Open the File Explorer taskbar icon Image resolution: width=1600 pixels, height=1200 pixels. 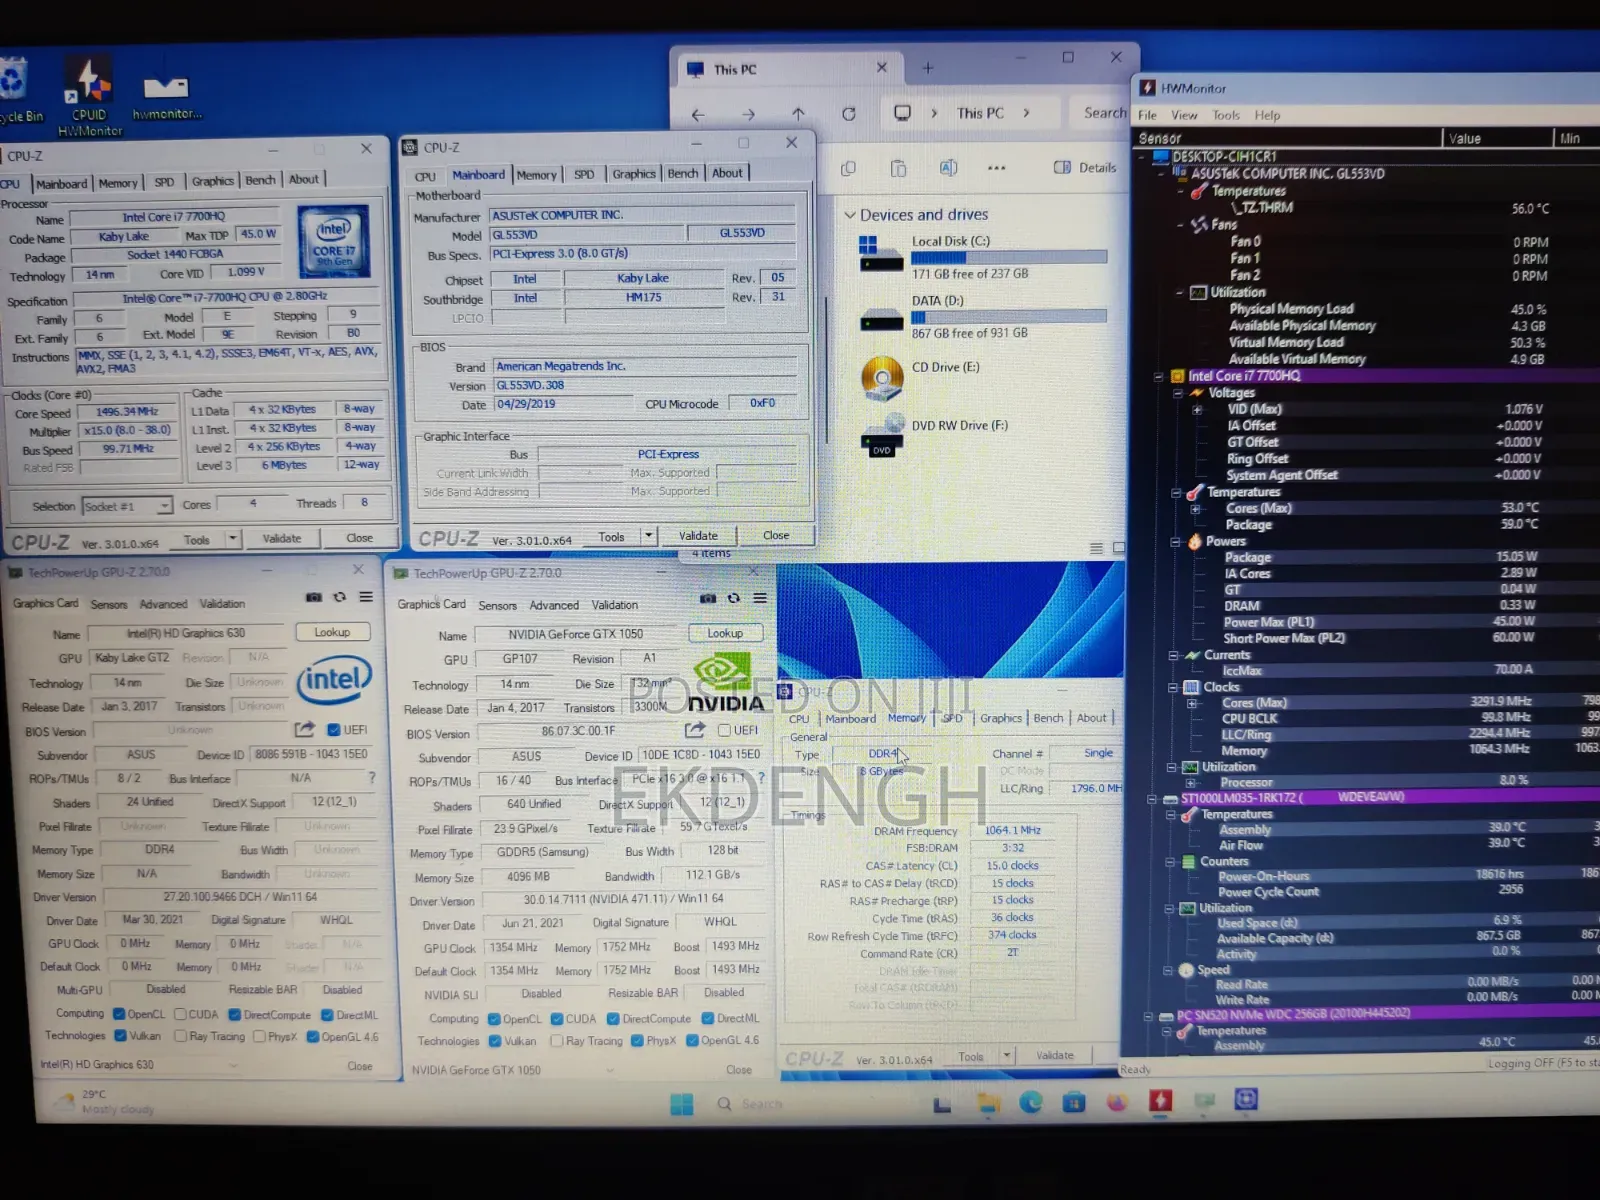point(988,1103)
